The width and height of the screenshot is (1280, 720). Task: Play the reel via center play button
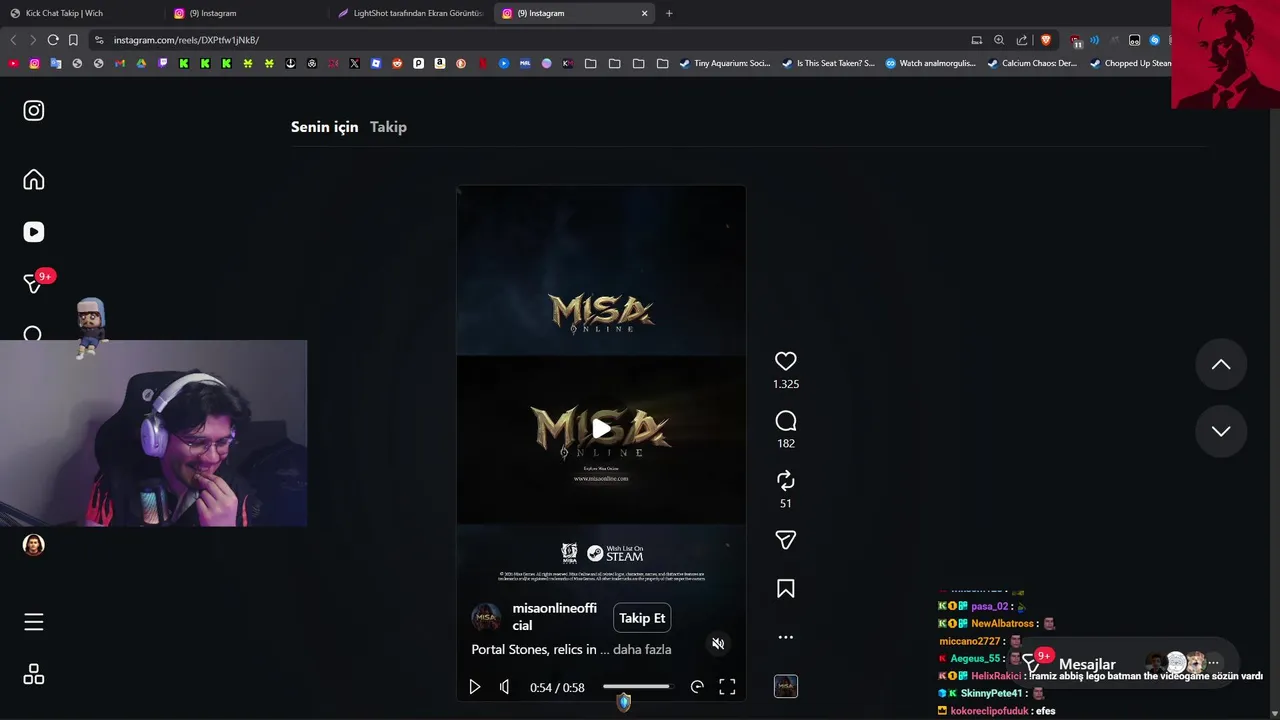(x=601, y=429)
